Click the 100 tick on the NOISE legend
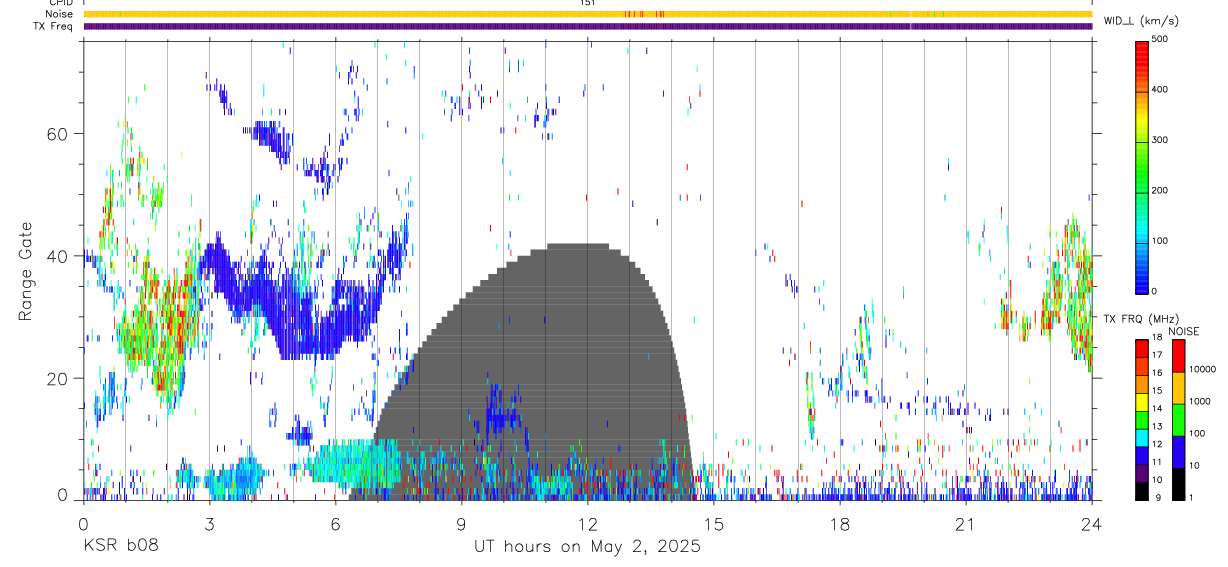Image resolution: width=1228 pixels, height=567 pixels. [x=1198, y=433]
